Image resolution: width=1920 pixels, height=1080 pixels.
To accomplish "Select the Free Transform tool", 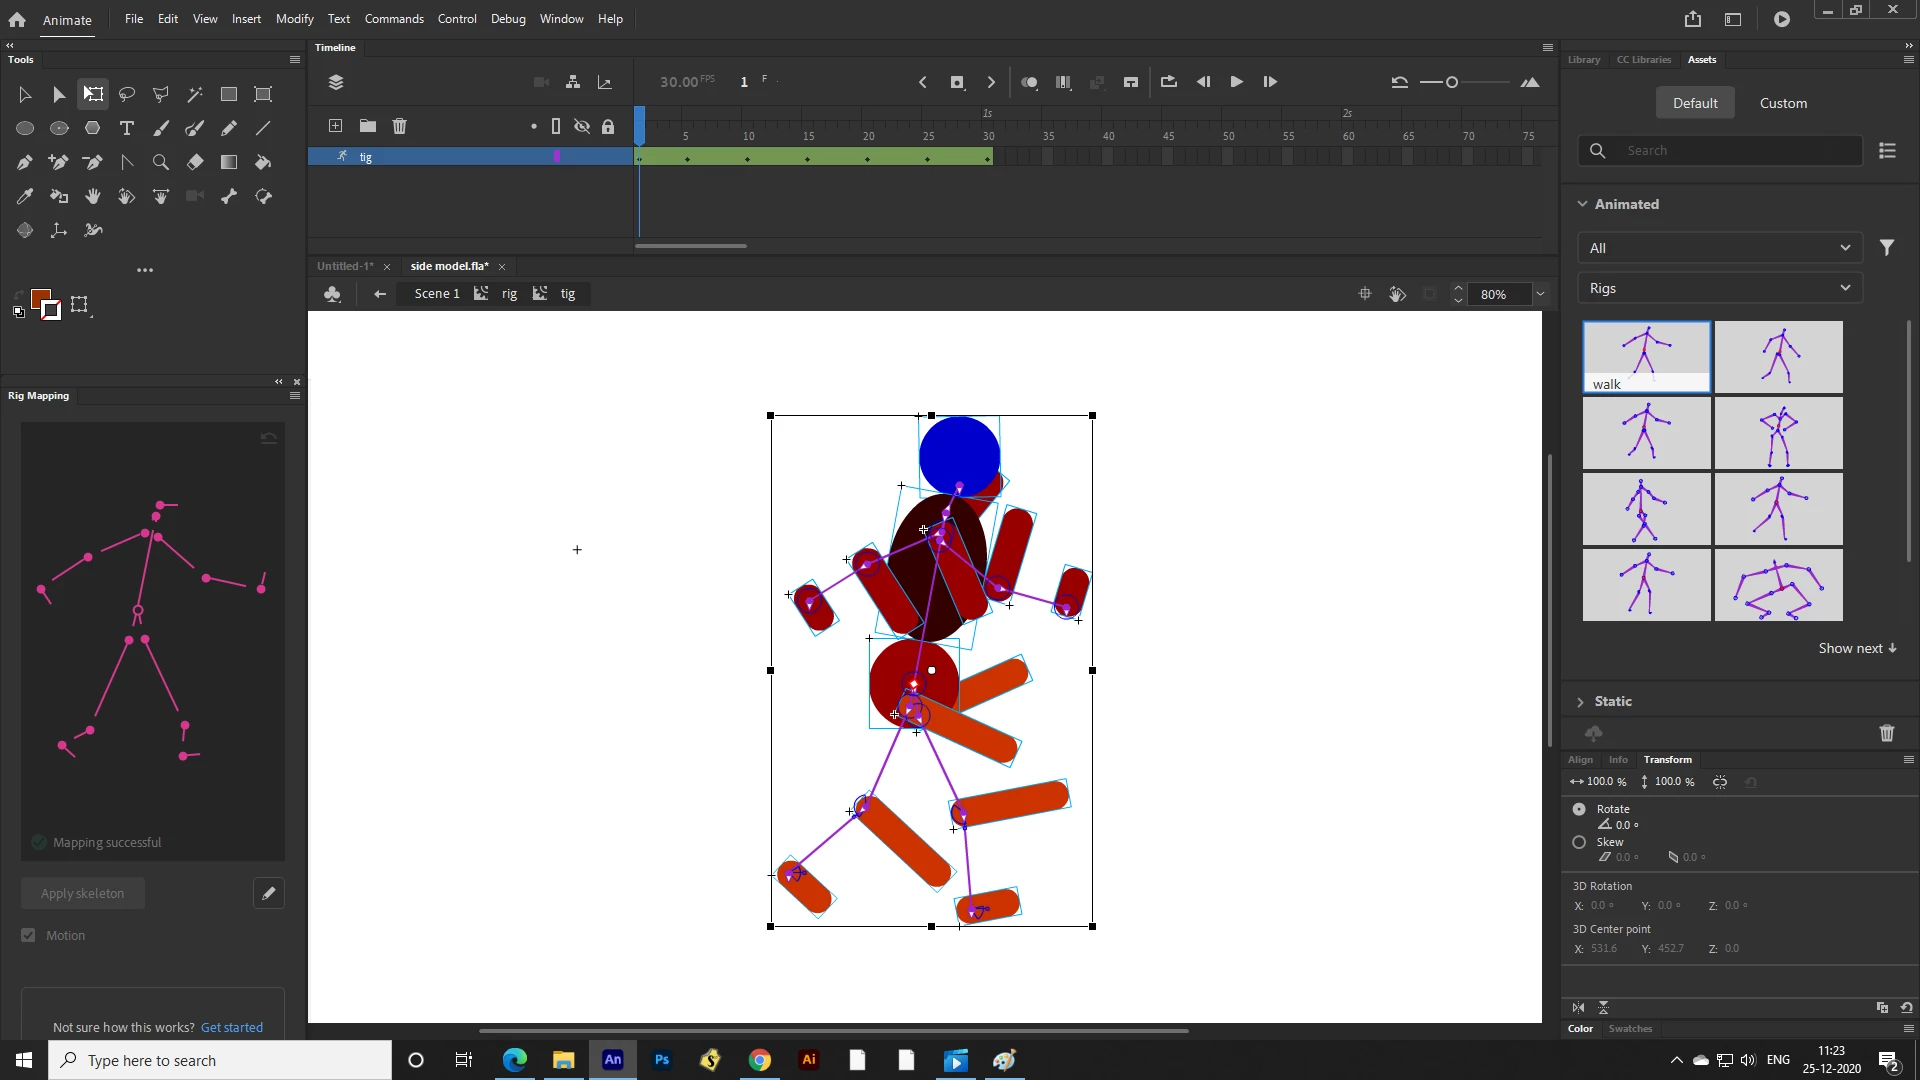I will [x=93, y=94].
